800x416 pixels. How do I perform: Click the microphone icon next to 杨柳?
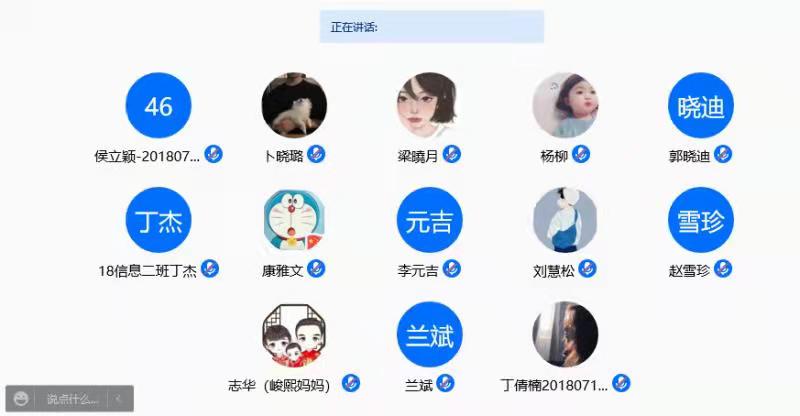581,154
